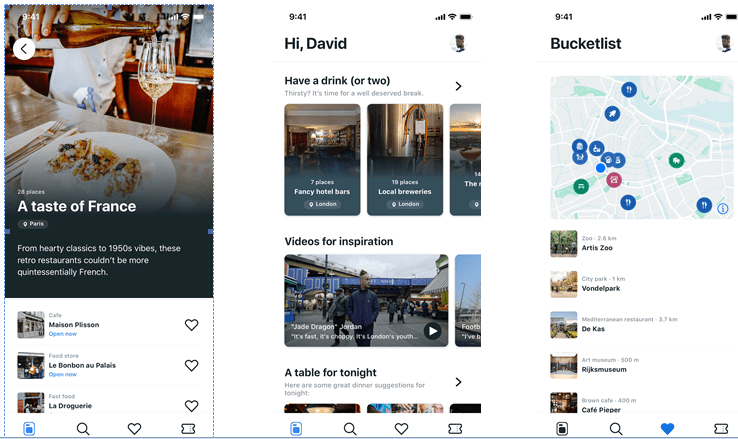The height and width of the screenshot is (439, 738).
Task: Select London tag on Local breweries card
Action: tap(405, 204)
